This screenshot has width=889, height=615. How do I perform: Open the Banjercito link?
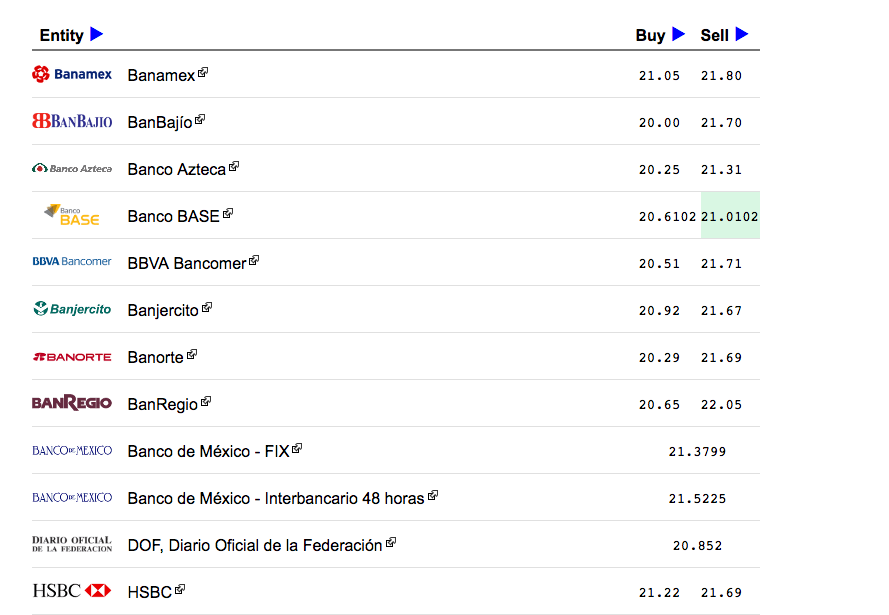[x=165, y=309]
